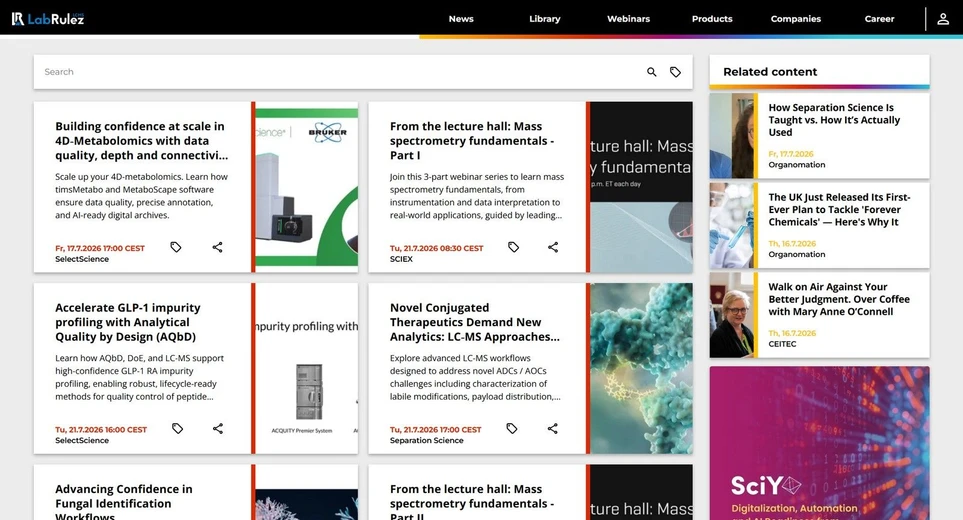The height and width of the screenshot is (520, 963).
Task: Click tag icon on Accelerate GLP-1 card
Action: click(177, 429)
